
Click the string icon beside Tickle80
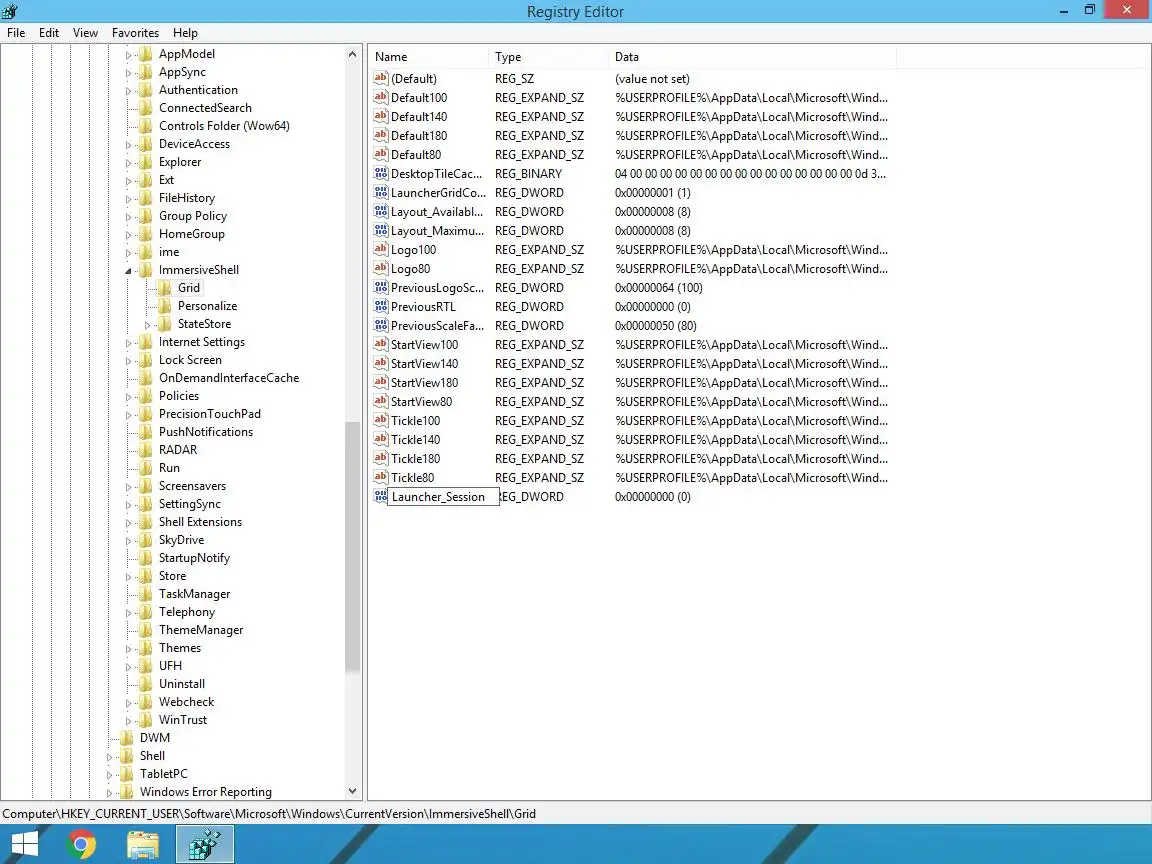(x=381, y=478)
